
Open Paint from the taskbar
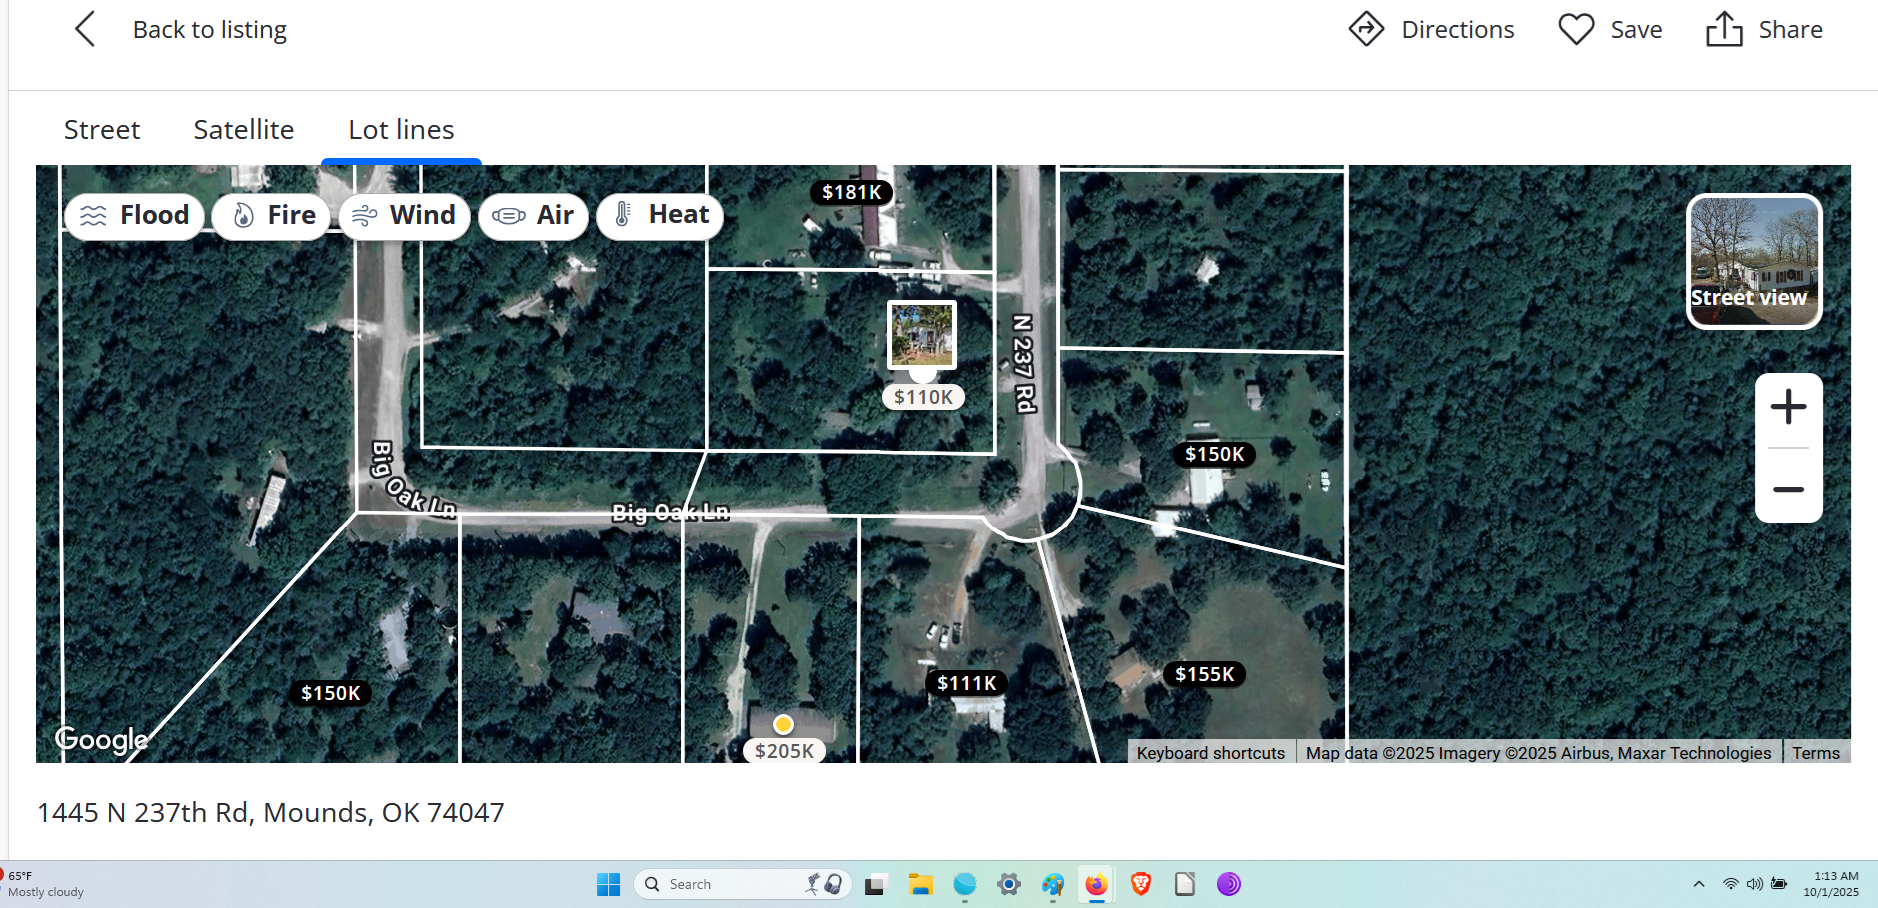[1052, 884]
